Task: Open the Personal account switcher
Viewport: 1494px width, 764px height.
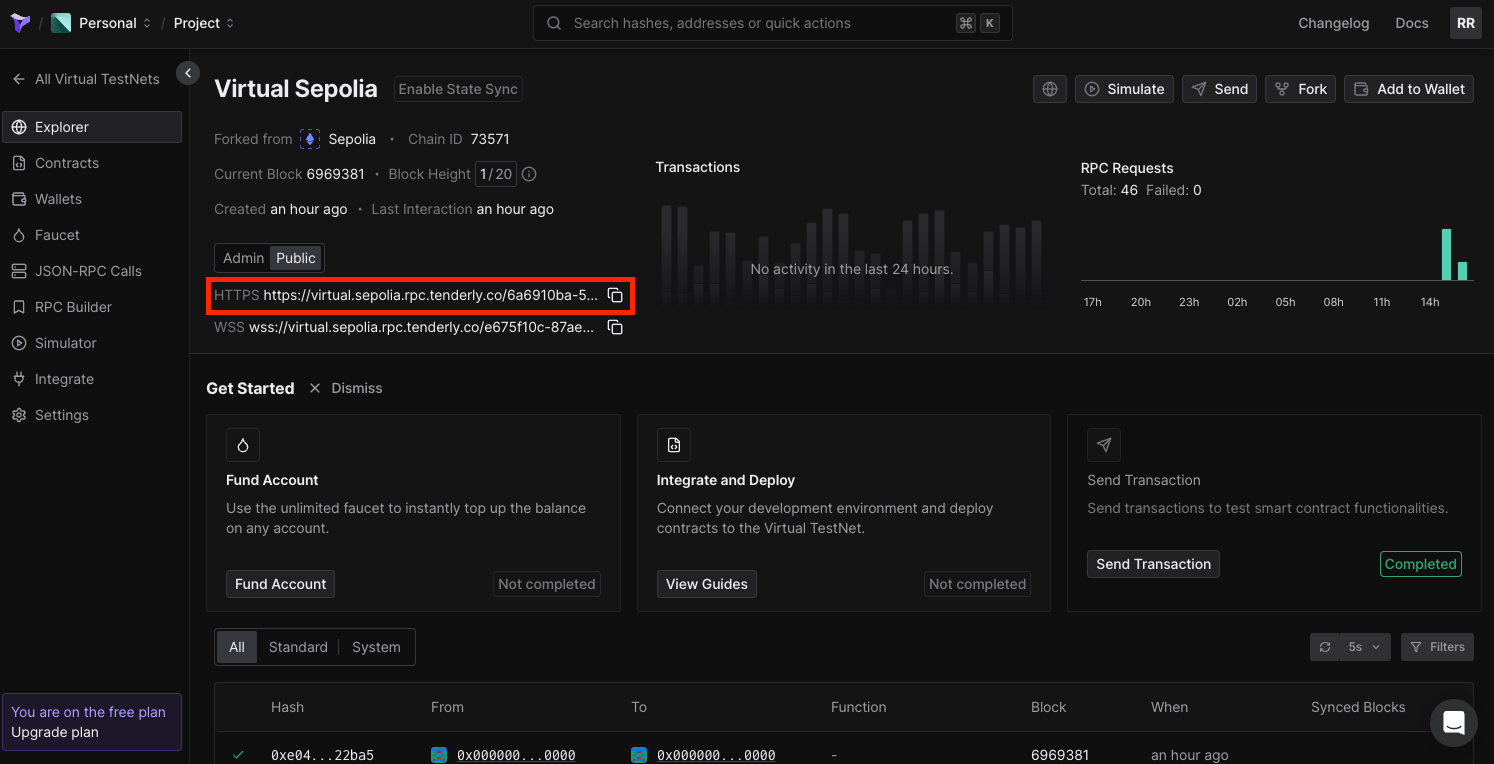Action: point(102,23)
